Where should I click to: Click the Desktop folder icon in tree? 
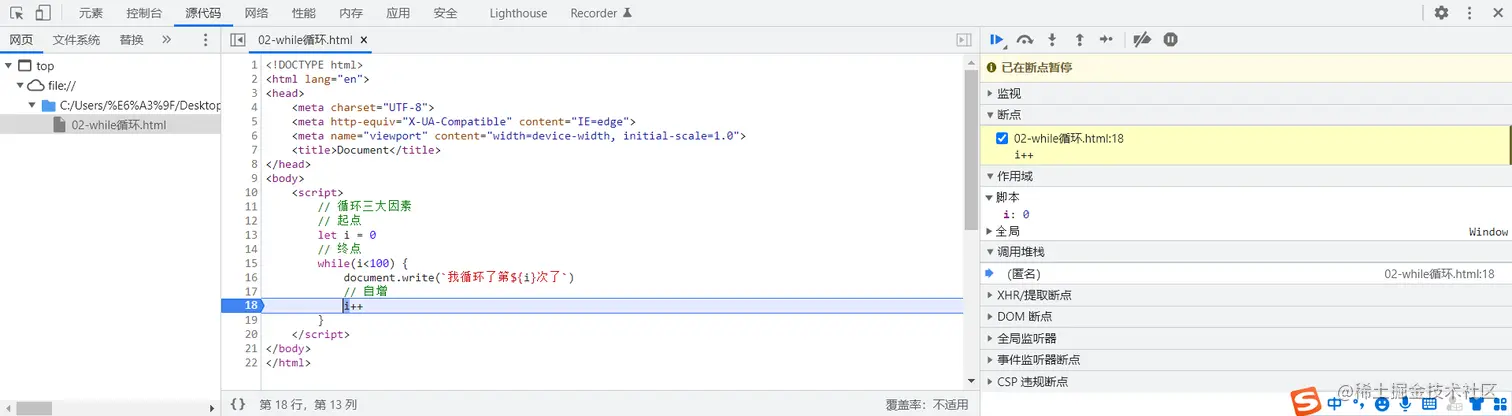point(48,105)
